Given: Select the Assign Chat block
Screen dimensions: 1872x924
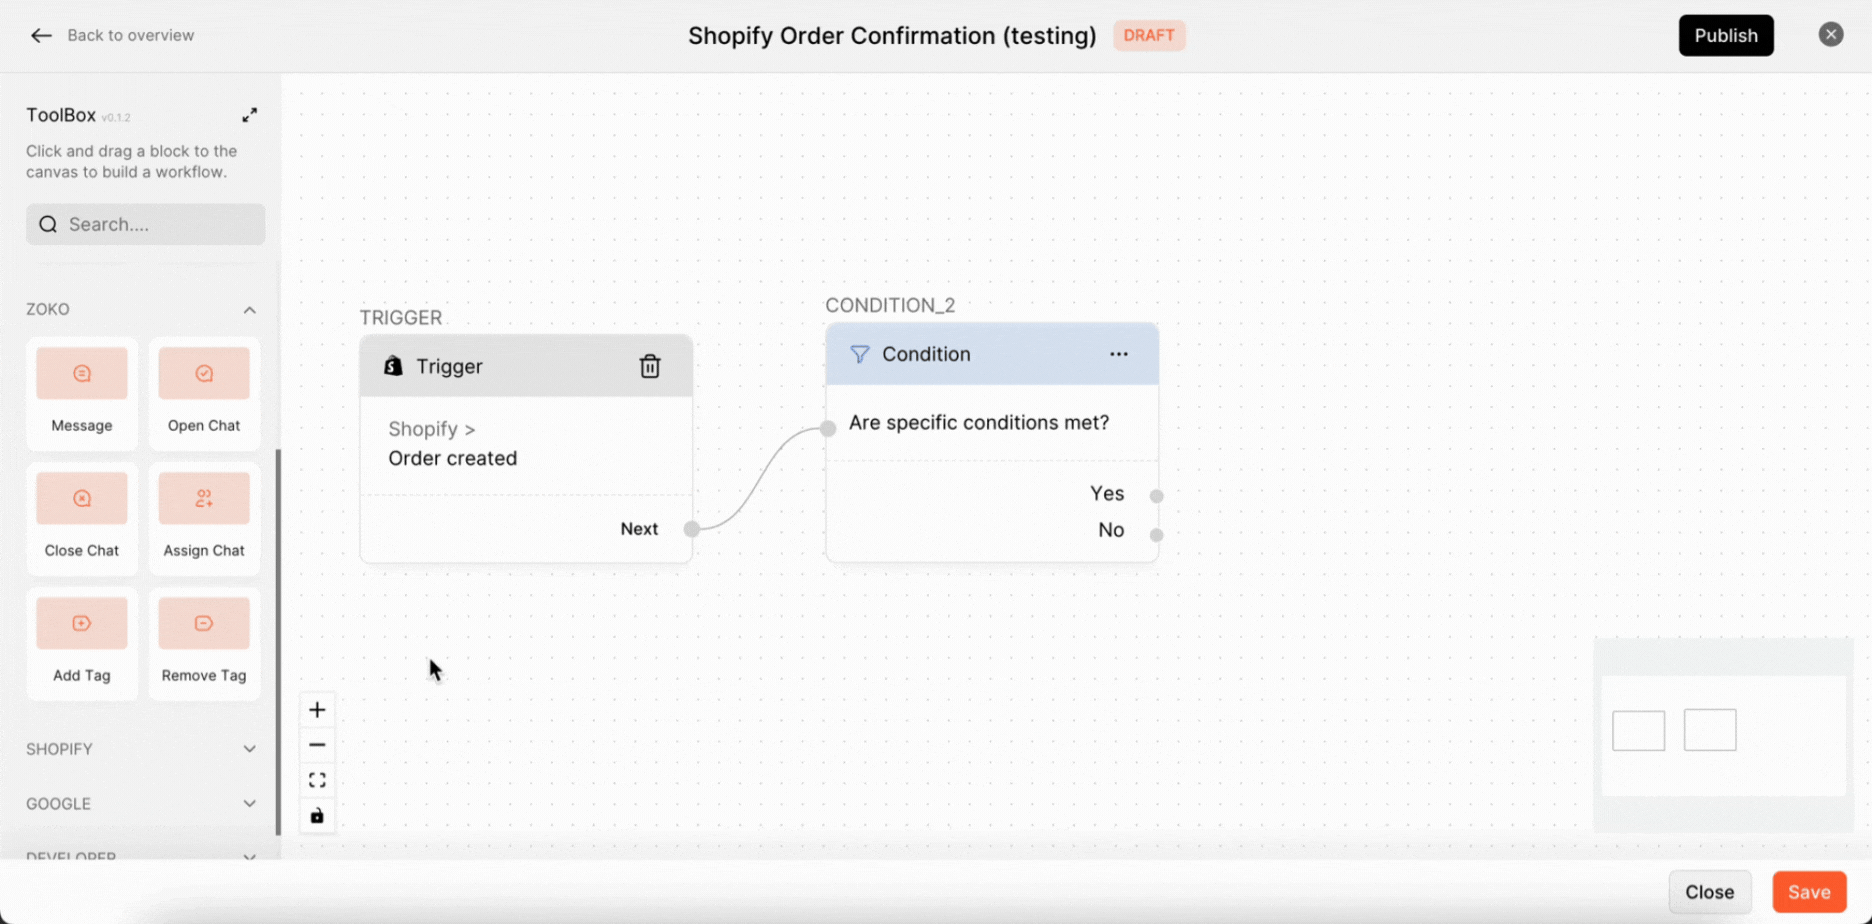Looking at the screenshot, I should [204, 517].
